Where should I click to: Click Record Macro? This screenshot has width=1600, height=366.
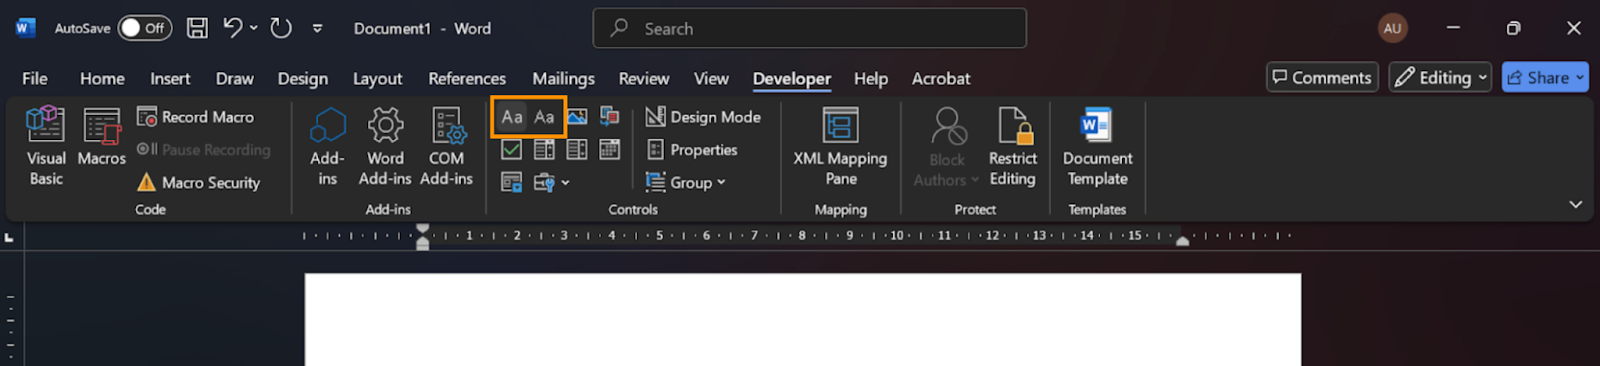pyautogui.click(x=196, y=117)
